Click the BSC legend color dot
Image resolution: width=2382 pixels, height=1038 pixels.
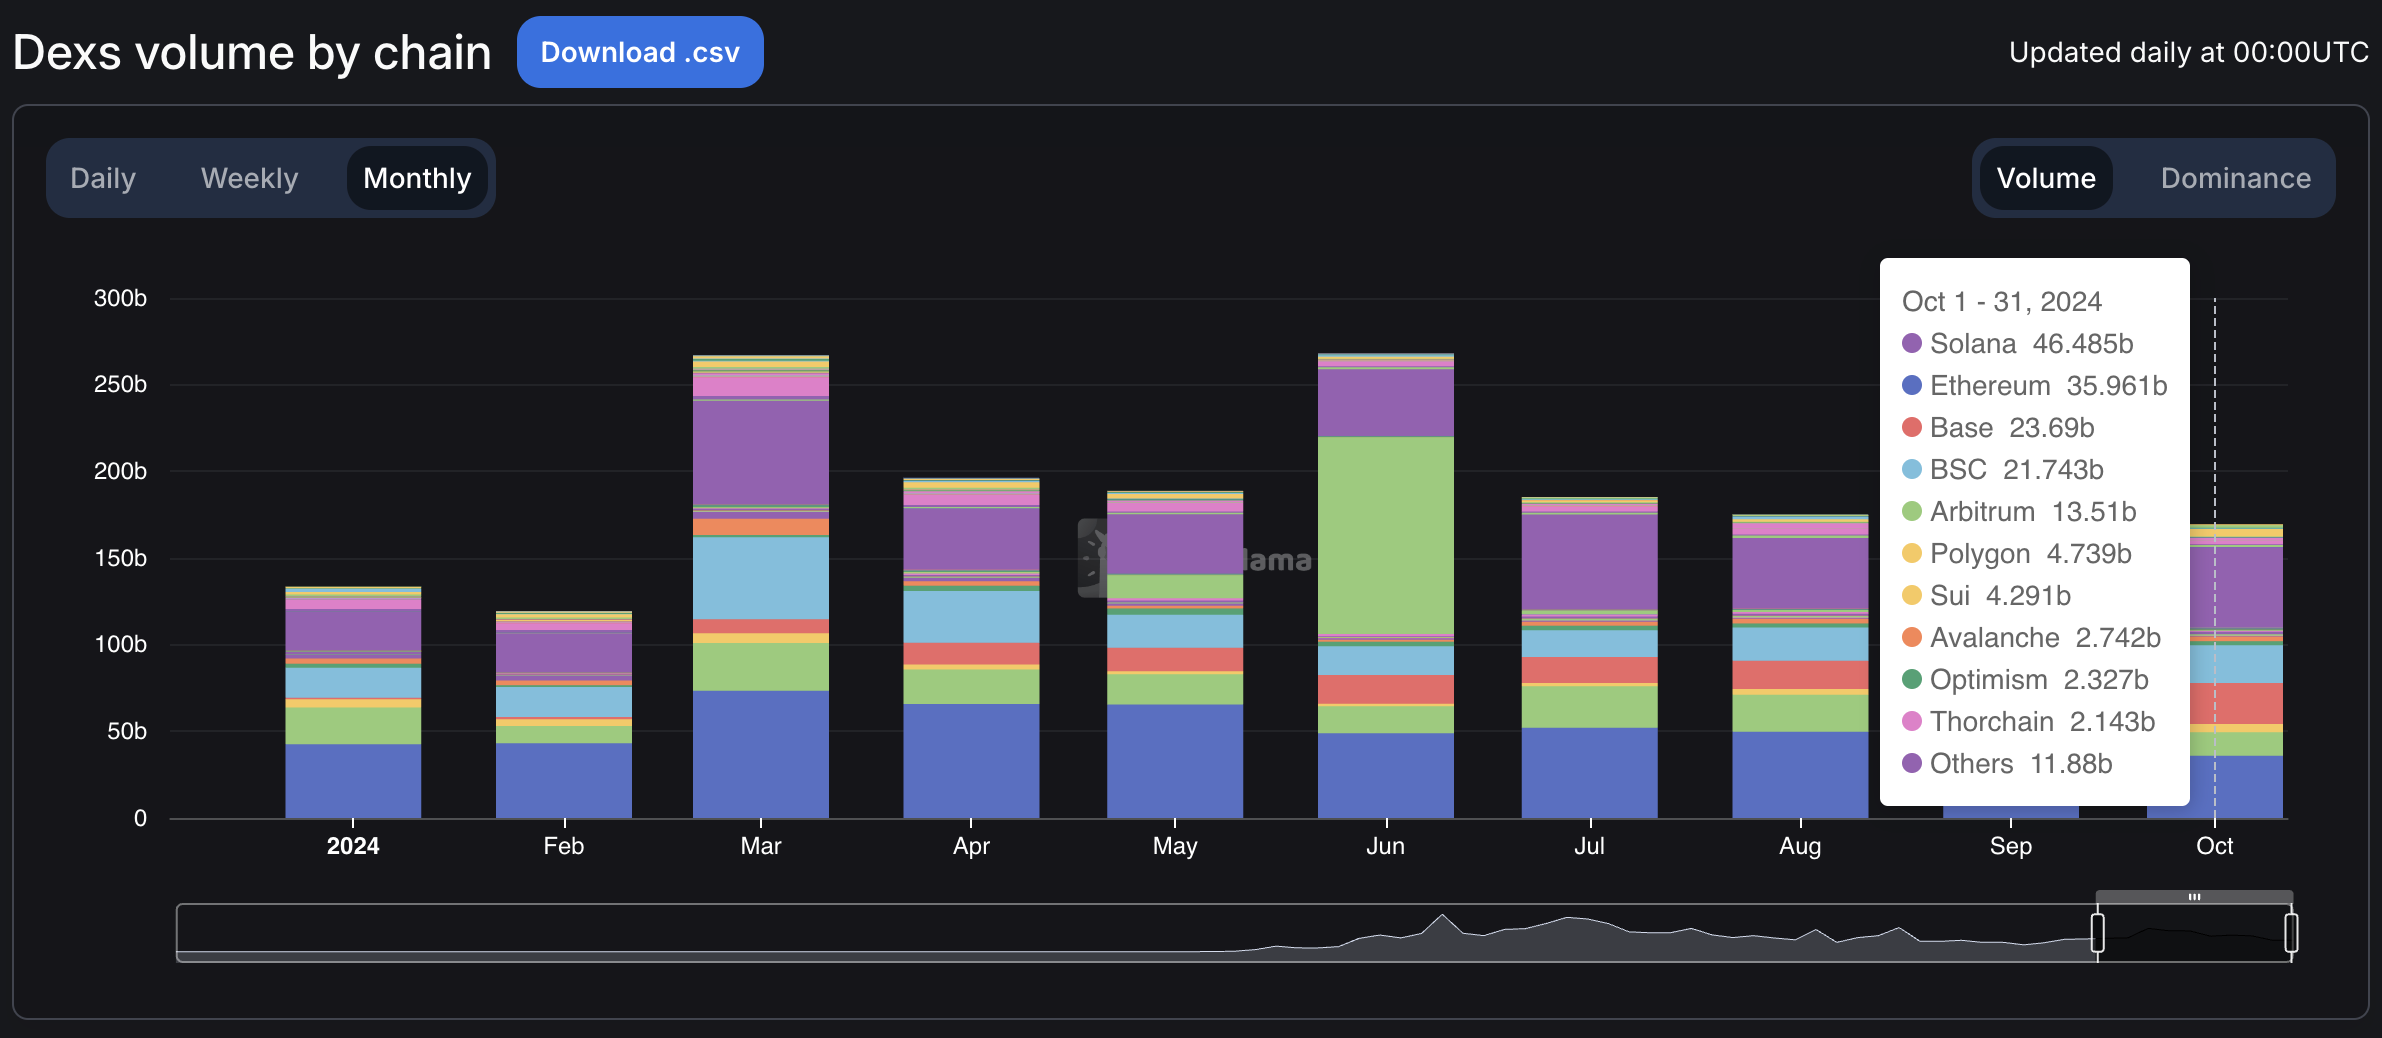click(1913, 469)
